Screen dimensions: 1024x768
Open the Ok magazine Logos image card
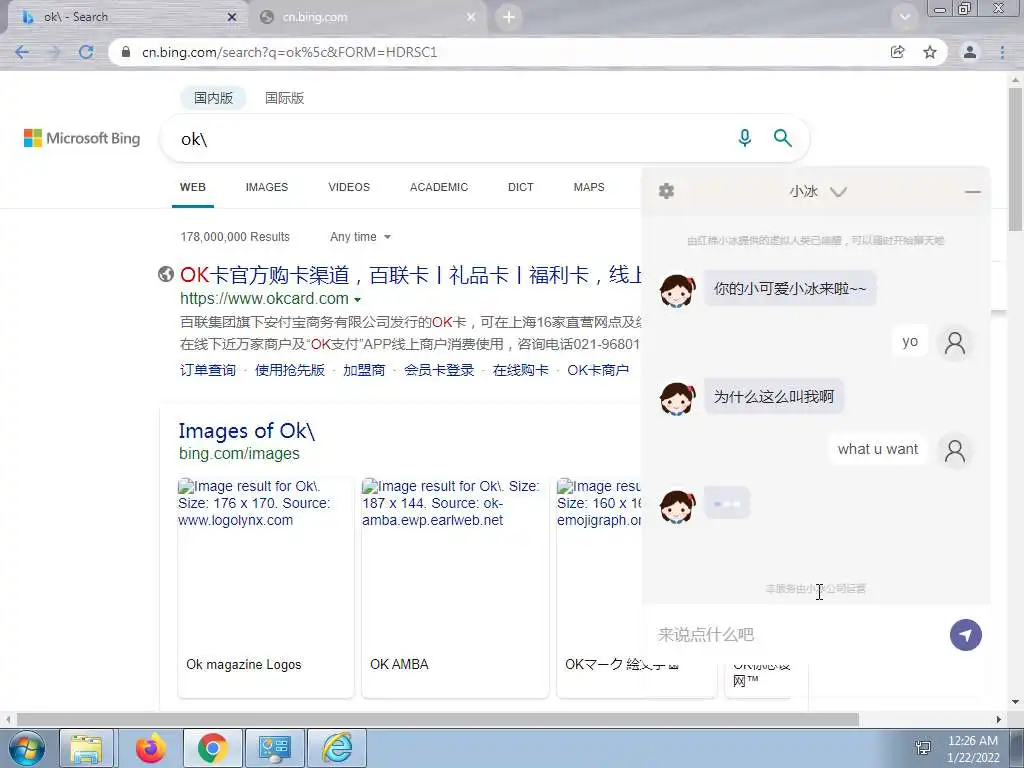click(x=266, y=588)
